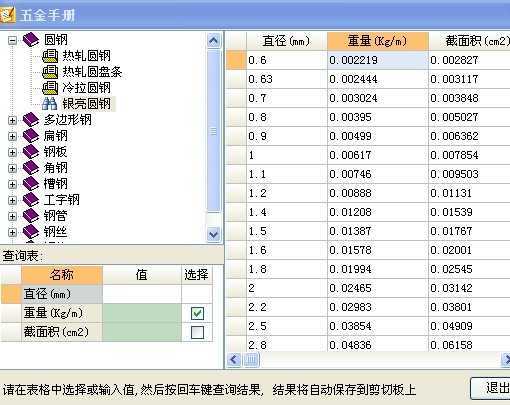This screenshot has height=405, width=510.
Task: Expand the 角钢 tree node
Action: click(x=12, y=168)
